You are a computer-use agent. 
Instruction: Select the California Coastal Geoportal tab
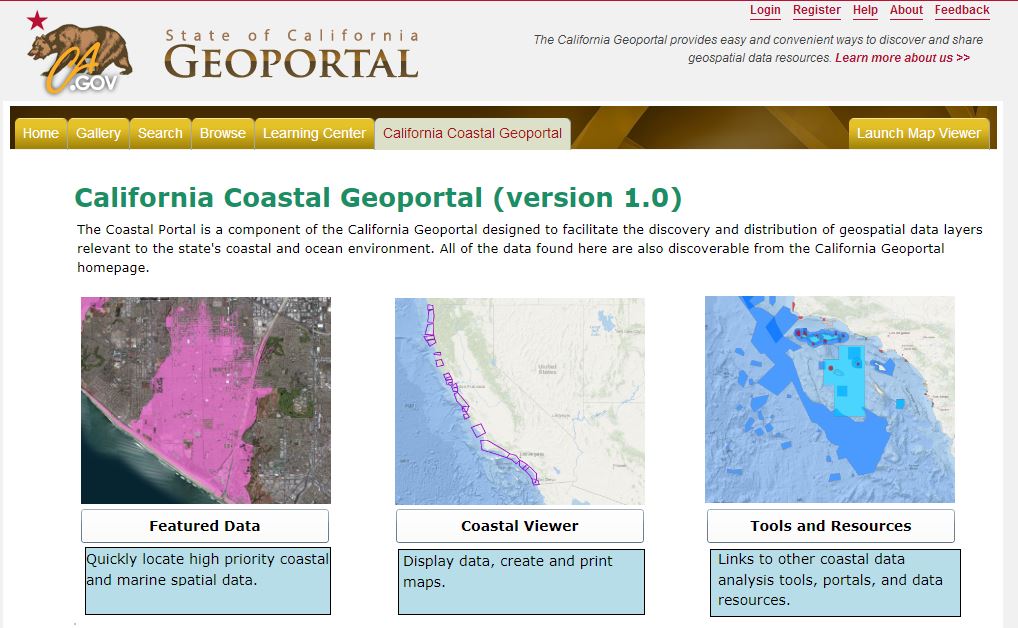click(x=473, y=133)
